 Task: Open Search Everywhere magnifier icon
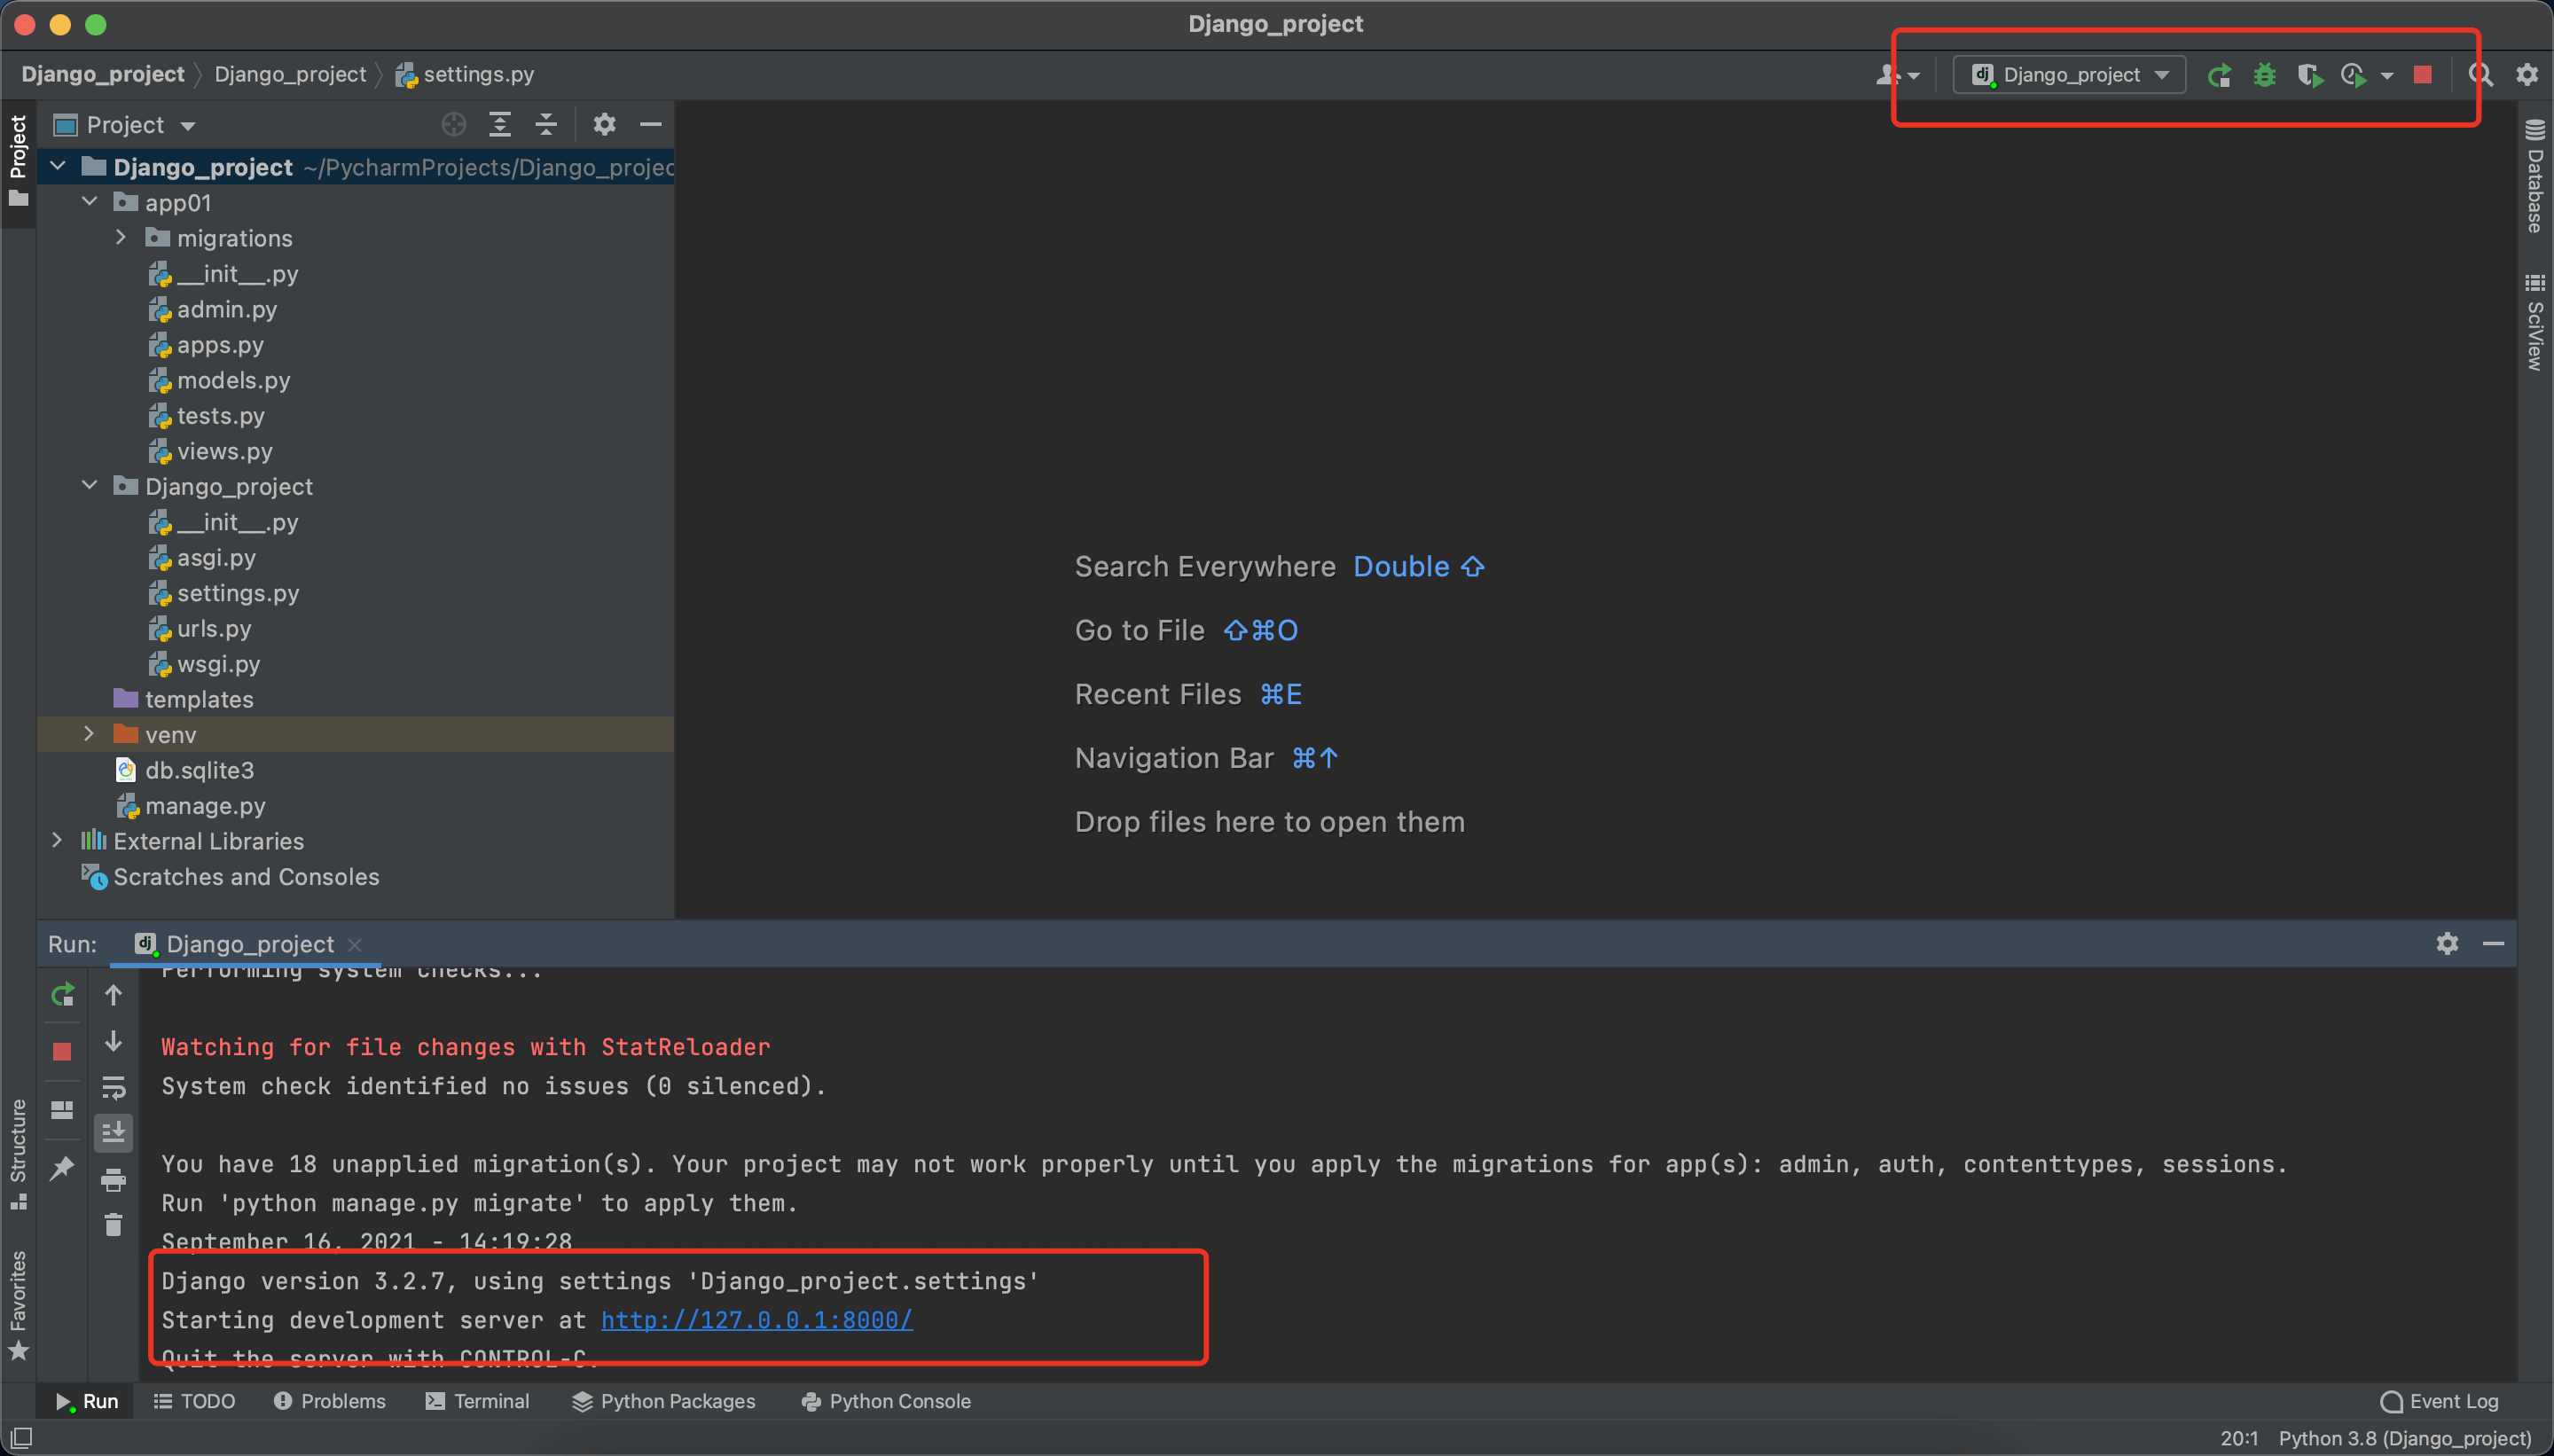click(2480, 75)
